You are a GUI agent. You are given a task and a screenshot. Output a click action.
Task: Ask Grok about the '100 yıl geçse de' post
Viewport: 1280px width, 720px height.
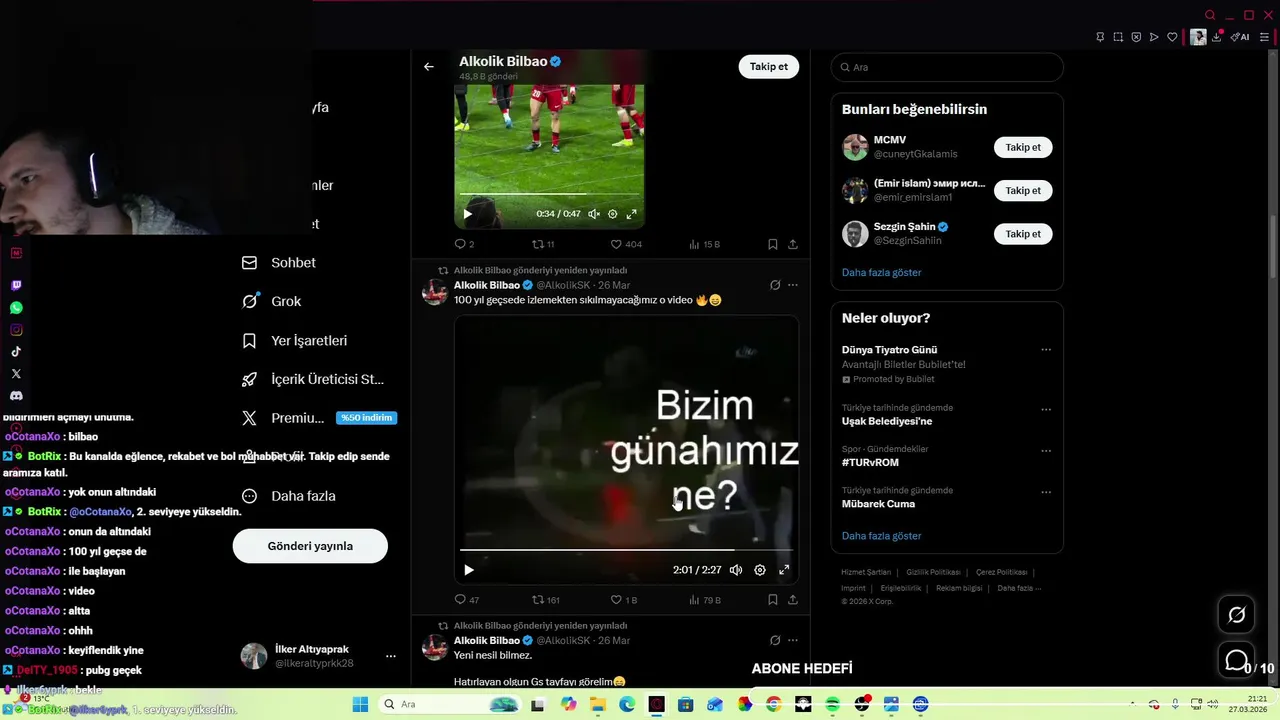click(x=775, y=285)
